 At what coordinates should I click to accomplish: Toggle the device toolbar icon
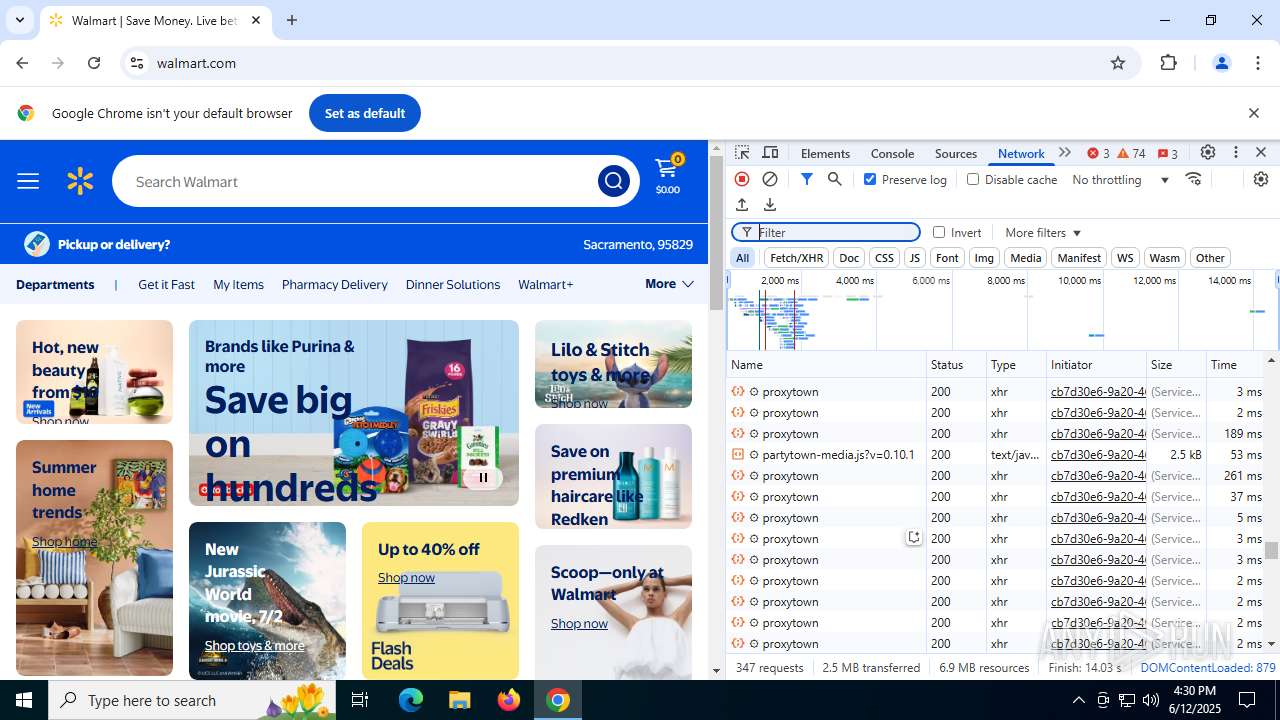pos(770,153)
